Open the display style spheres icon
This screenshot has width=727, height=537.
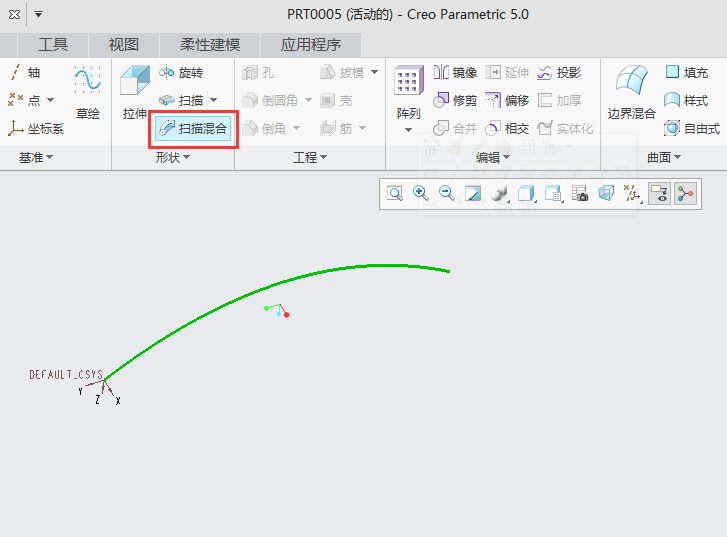tap(500, 193)
